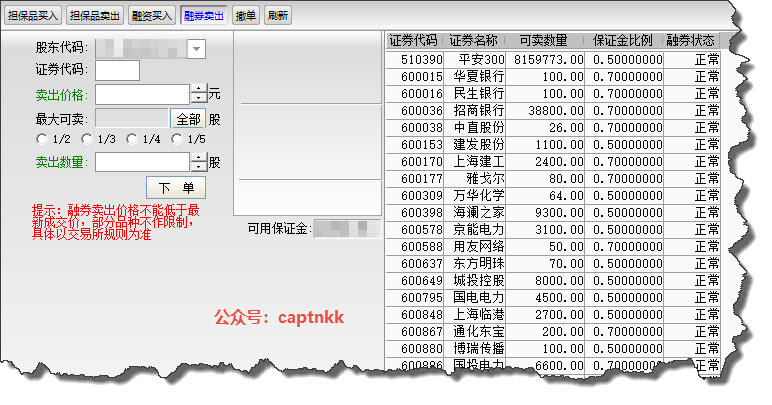Select the 国电电力 row
Screen dimensions: 772x405
[x=553, y=298]
